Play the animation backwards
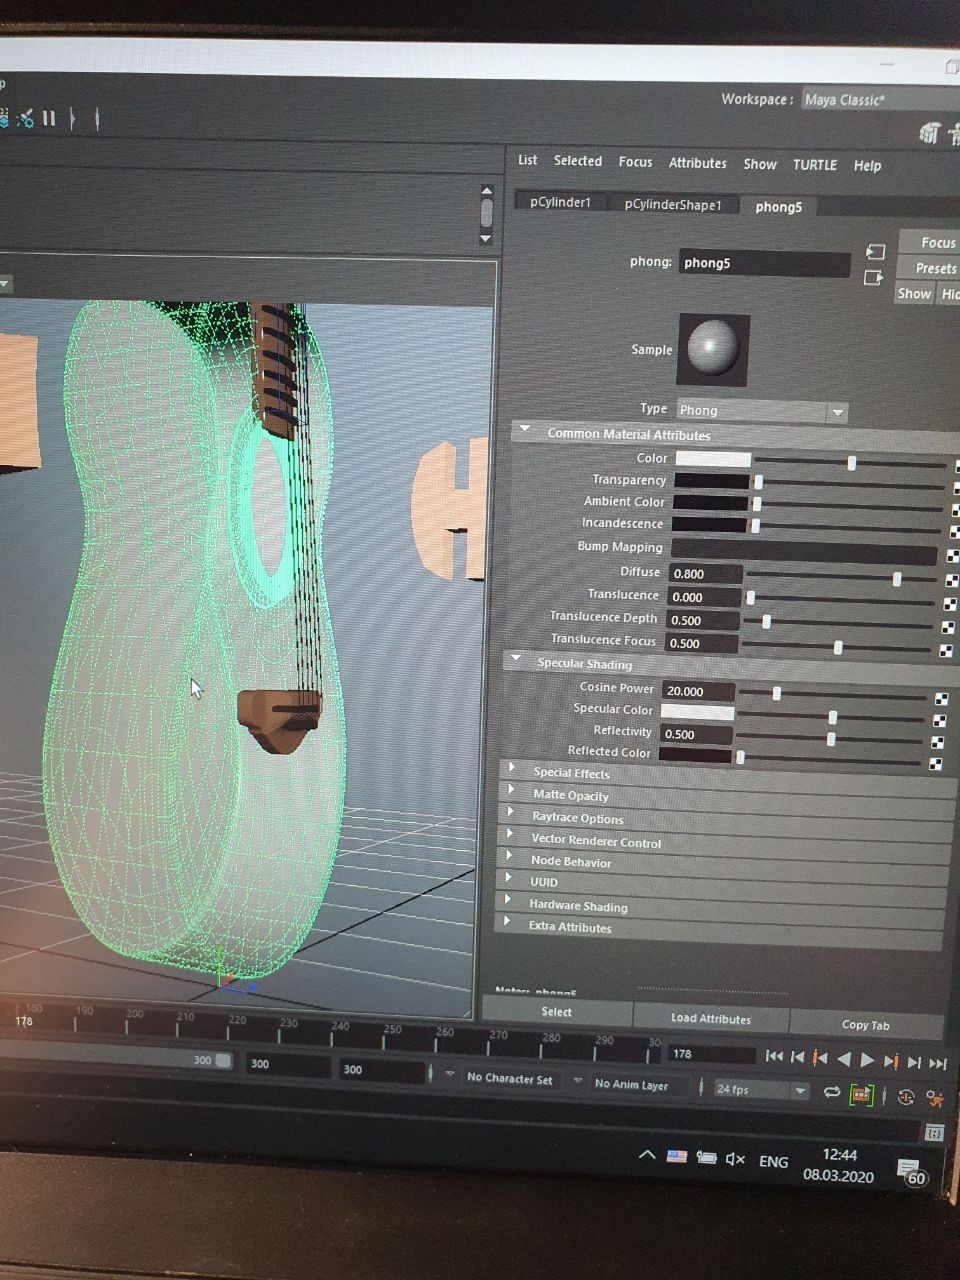This screenshot has width=960, height=1280. [x=844, y=1059]
